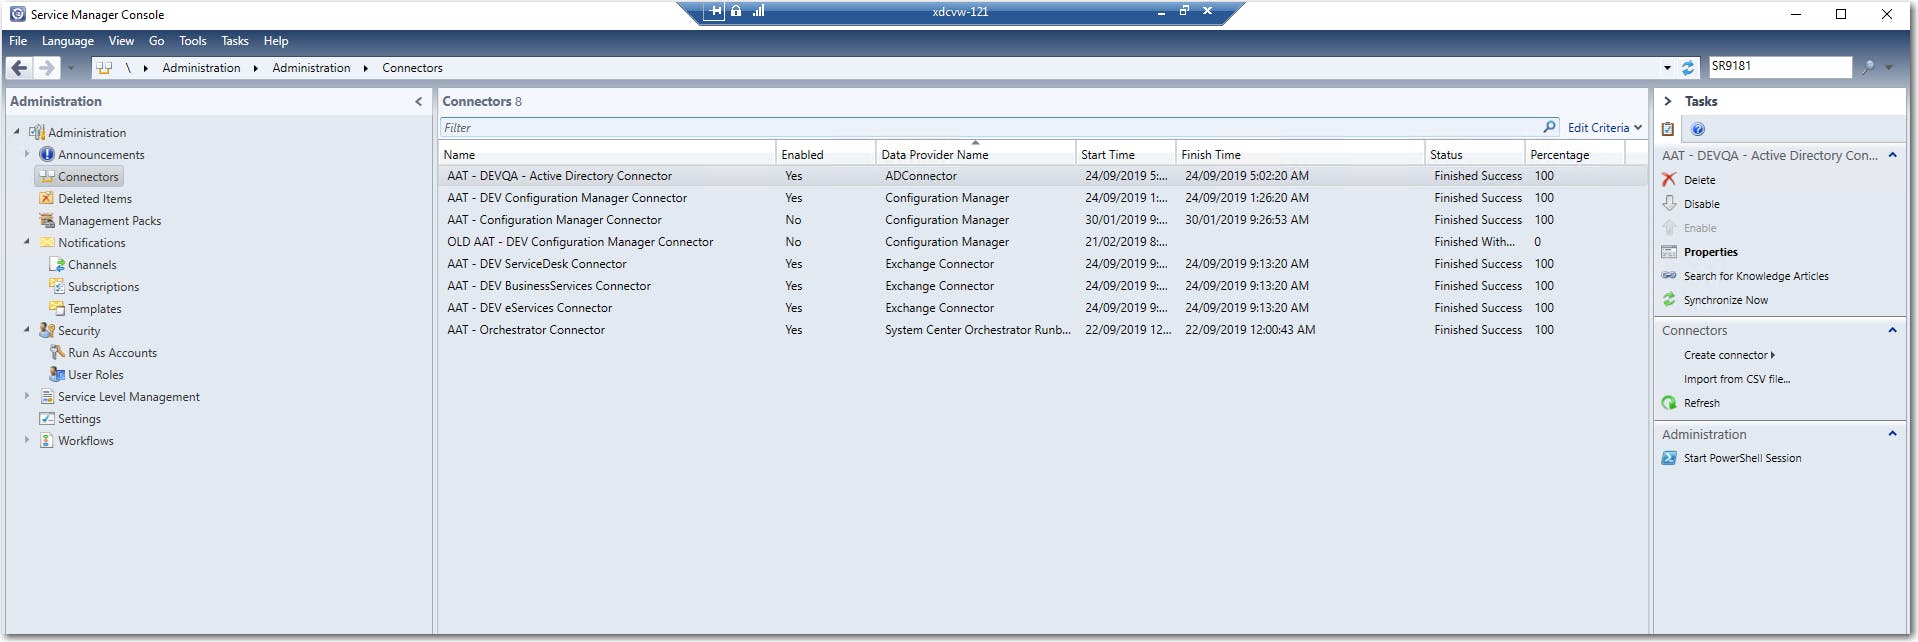
Task: Collapse the Tasks pane arrow
Action: 1667,101
